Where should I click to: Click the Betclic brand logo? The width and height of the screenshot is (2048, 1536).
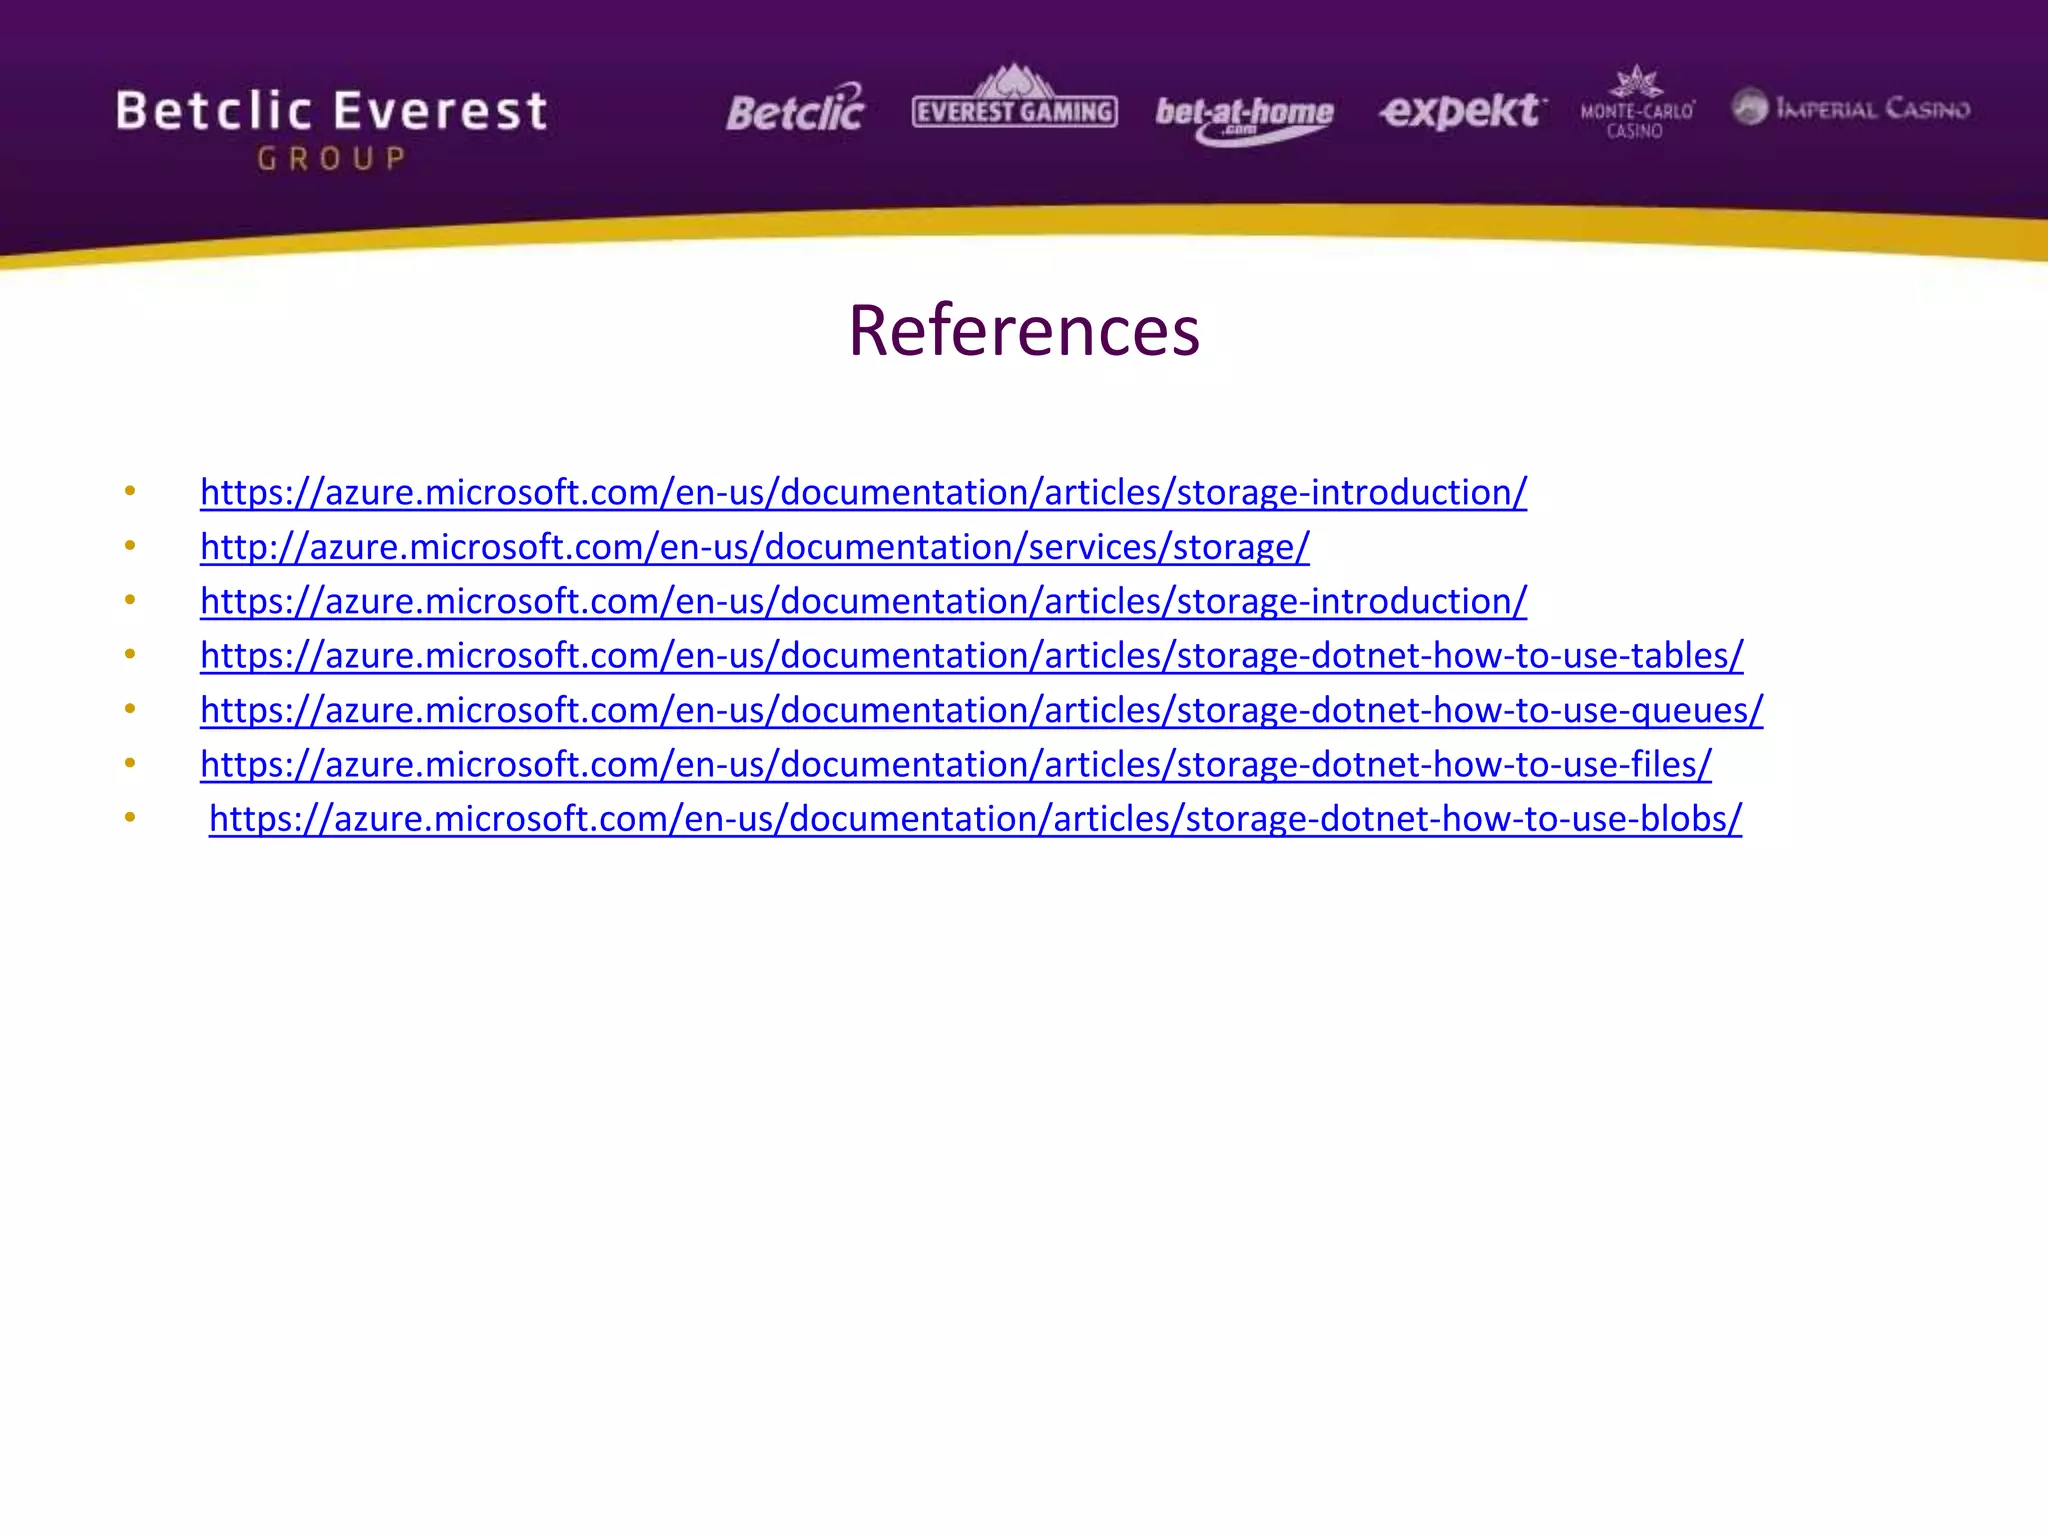[x=796, y=108]
